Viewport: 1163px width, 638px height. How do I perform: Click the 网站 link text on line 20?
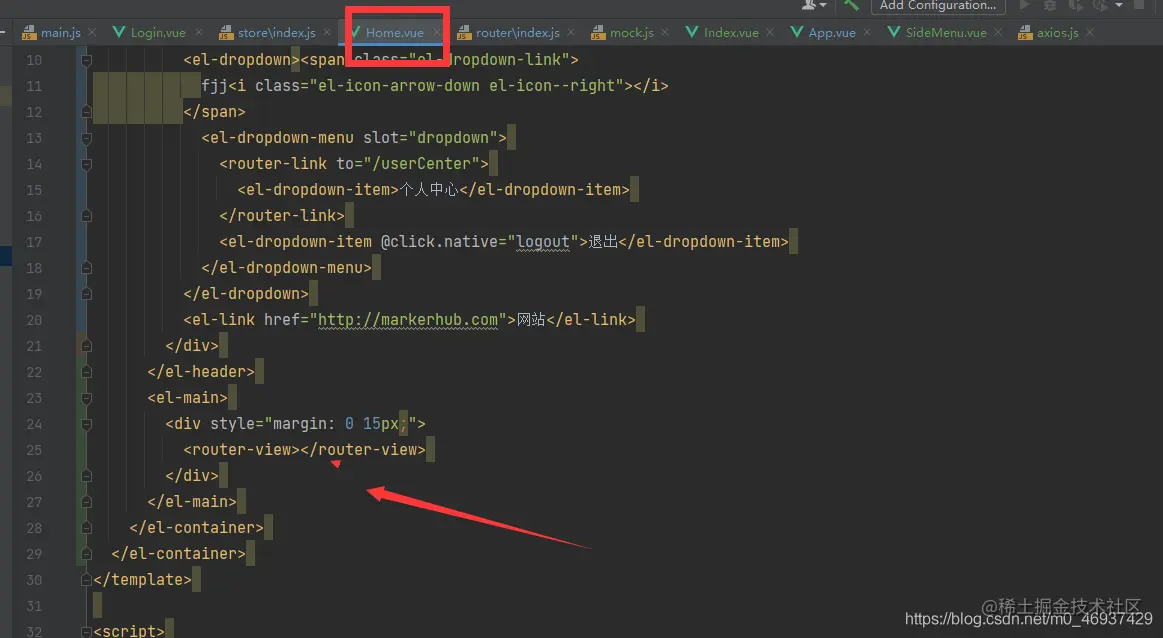pos(531,320)
